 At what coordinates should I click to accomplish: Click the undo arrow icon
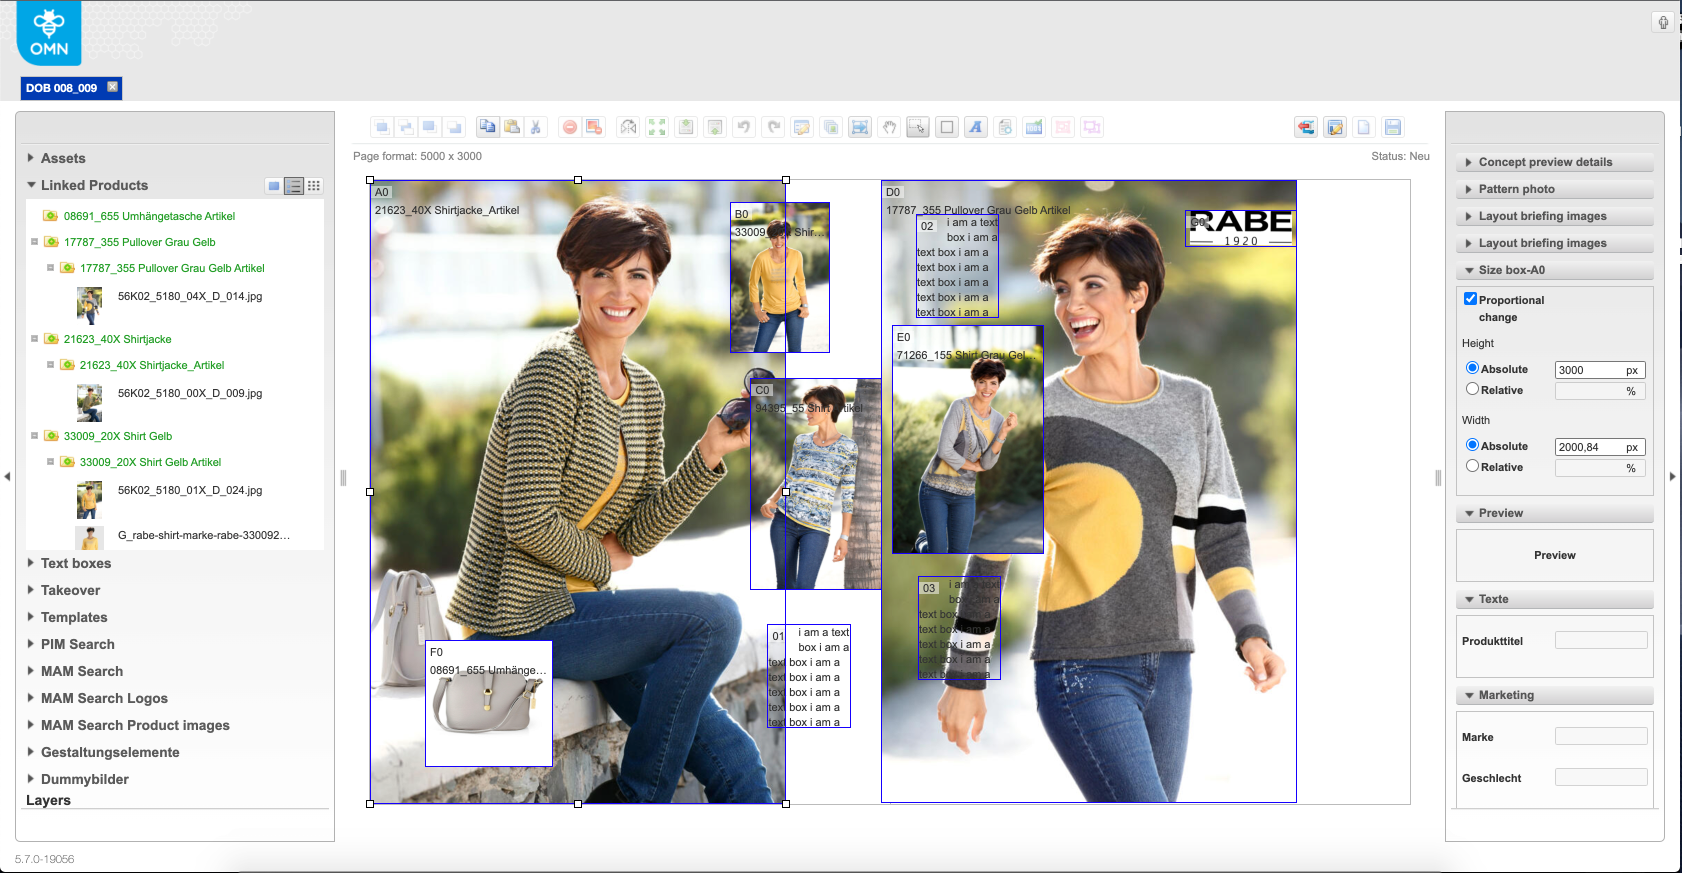743,127
